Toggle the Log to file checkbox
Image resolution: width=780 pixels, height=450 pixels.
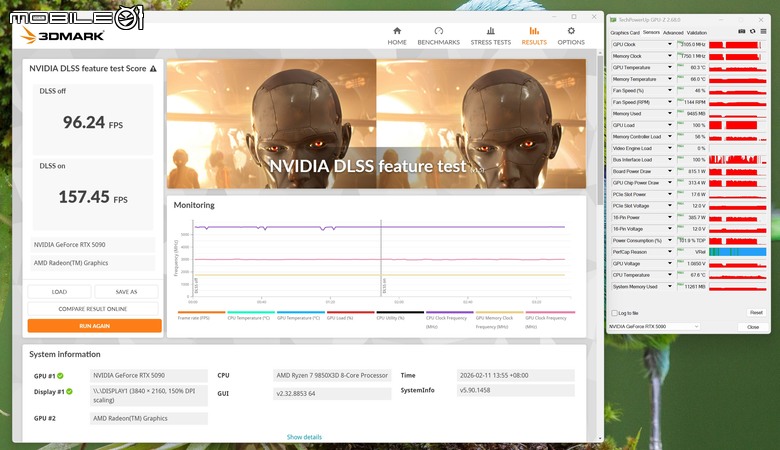pos(614,313)
